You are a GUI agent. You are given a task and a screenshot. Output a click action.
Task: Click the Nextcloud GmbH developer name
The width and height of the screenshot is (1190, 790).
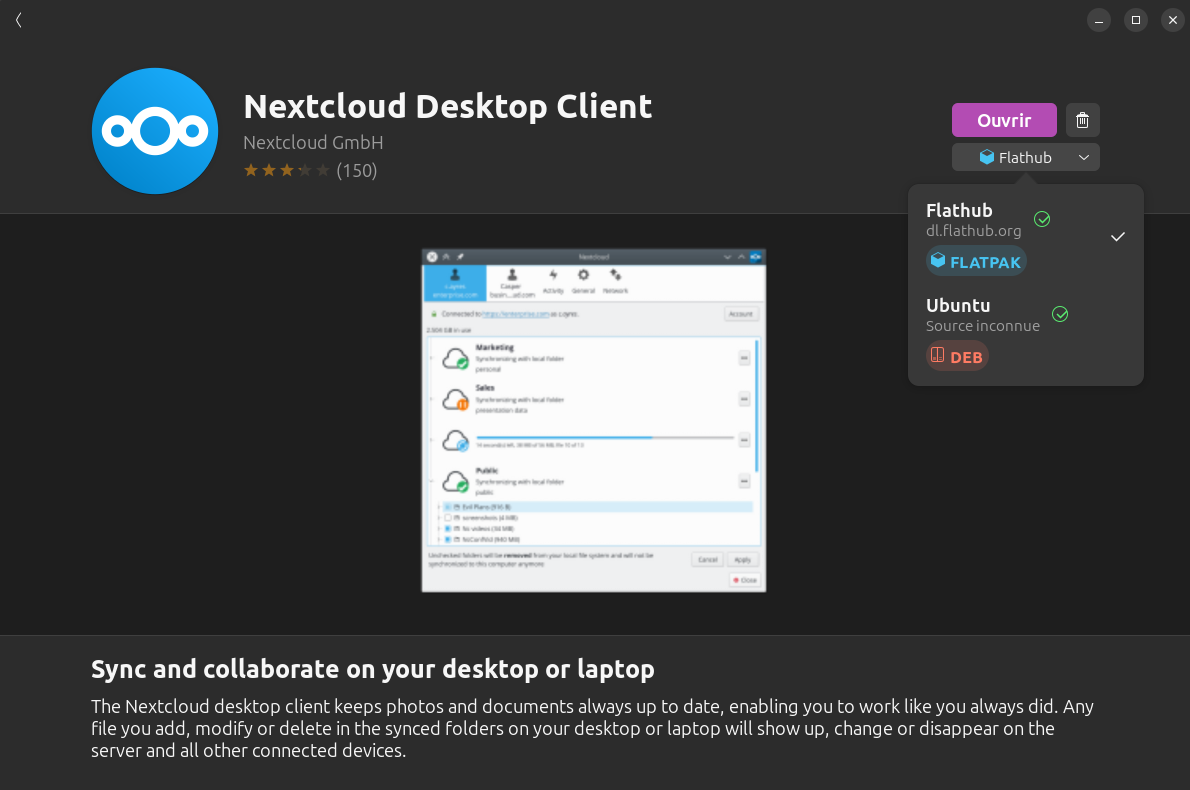click(x=313, y=143)
